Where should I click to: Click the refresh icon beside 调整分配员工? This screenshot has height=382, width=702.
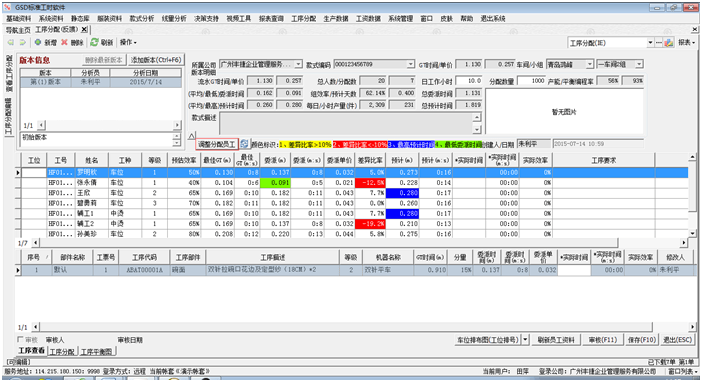(x=244, y=144)
